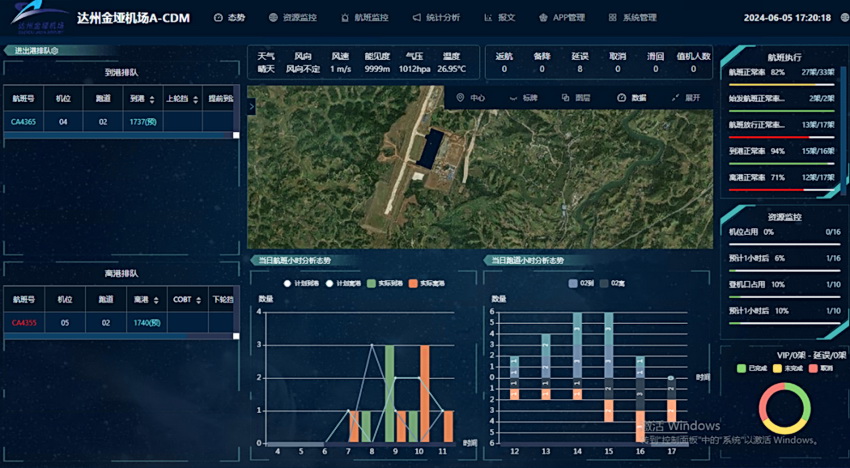The image size is (850, 468).
Task: Click the airport logo at top left
Action: click(37, 17)
